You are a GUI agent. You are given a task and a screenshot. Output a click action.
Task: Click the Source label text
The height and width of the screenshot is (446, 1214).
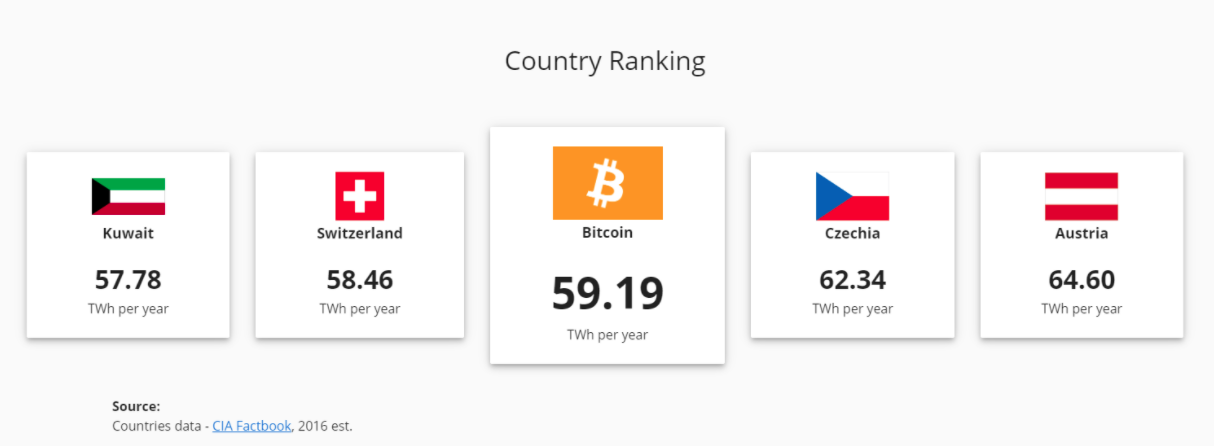pos(136,407)
